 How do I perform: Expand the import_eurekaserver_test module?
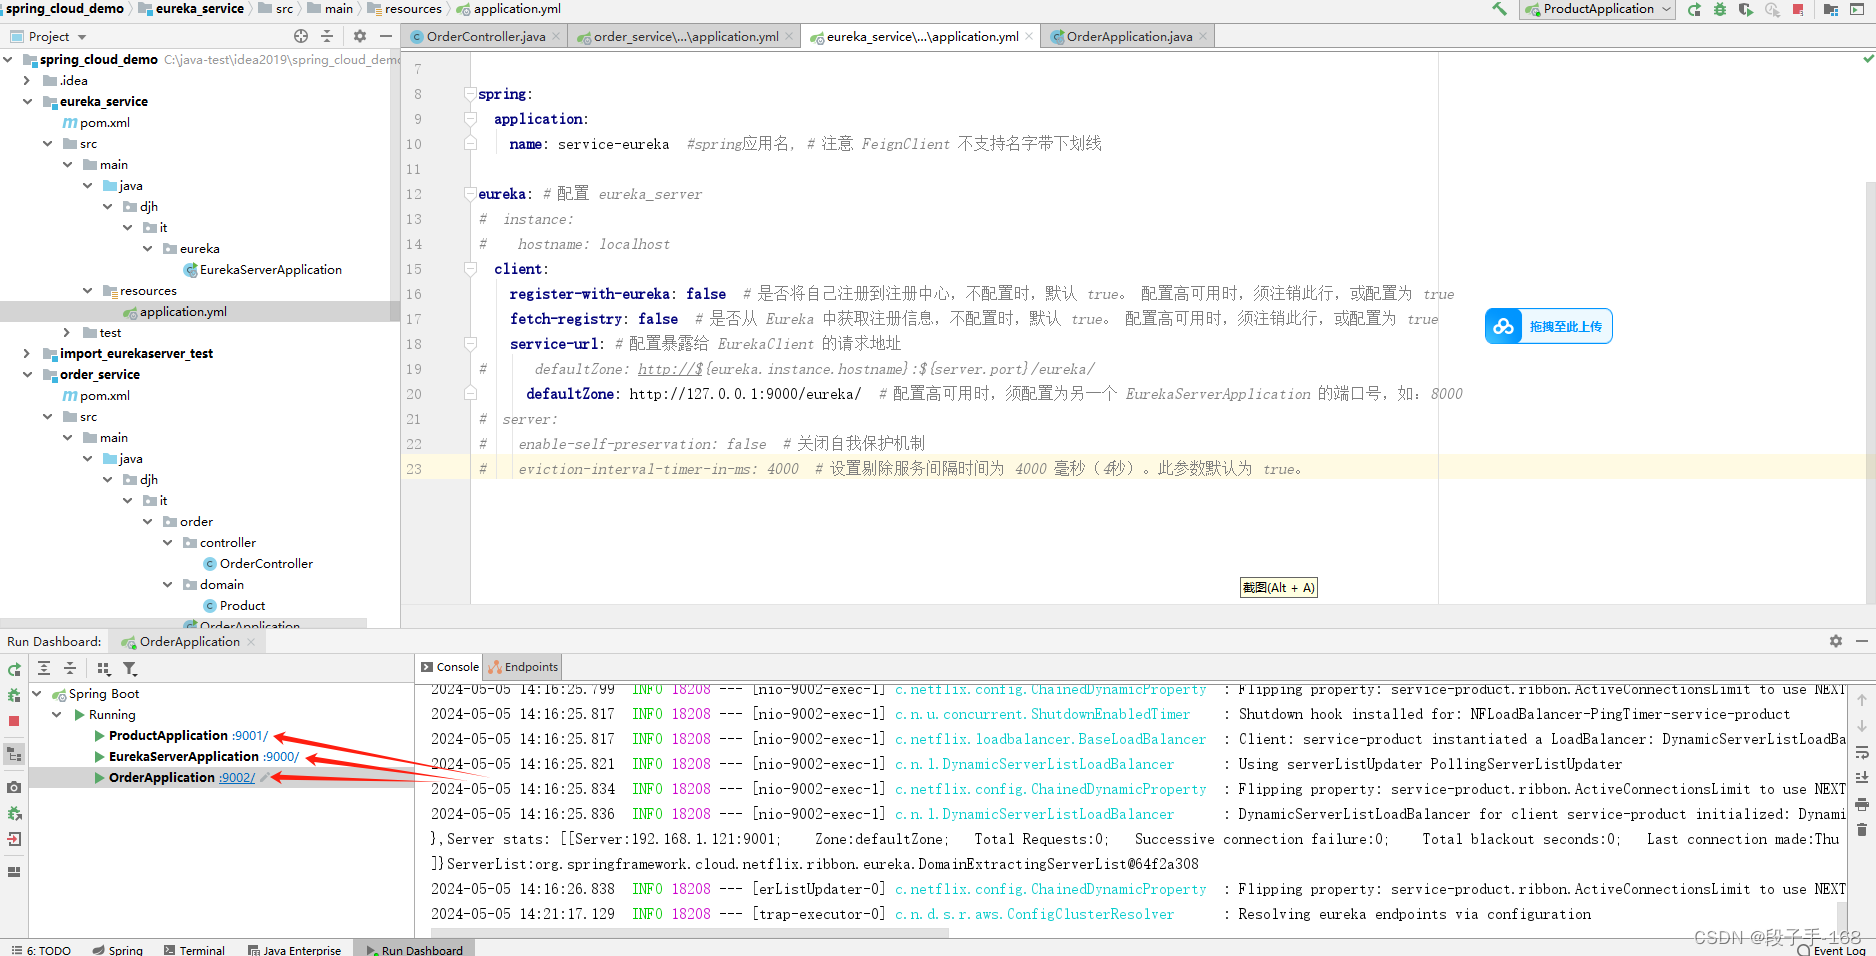[27, 353]
